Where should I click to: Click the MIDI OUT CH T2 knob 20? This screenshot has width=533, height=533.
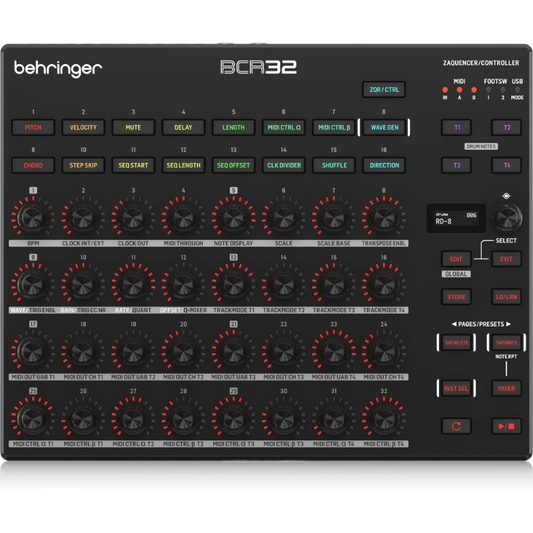183,351
